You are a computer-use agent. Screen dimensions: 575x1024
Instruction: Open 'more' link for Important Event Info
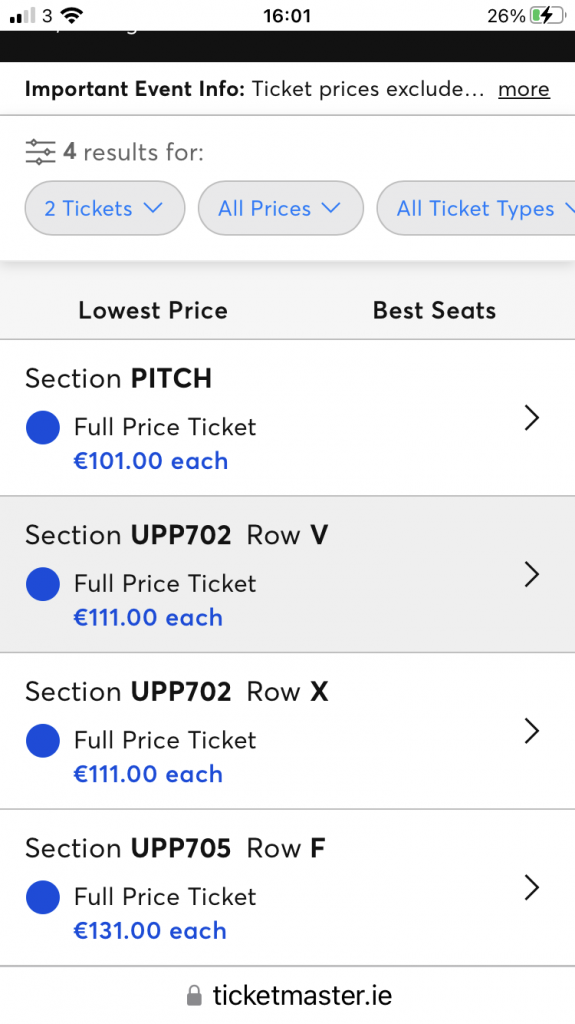coord(524,89)
